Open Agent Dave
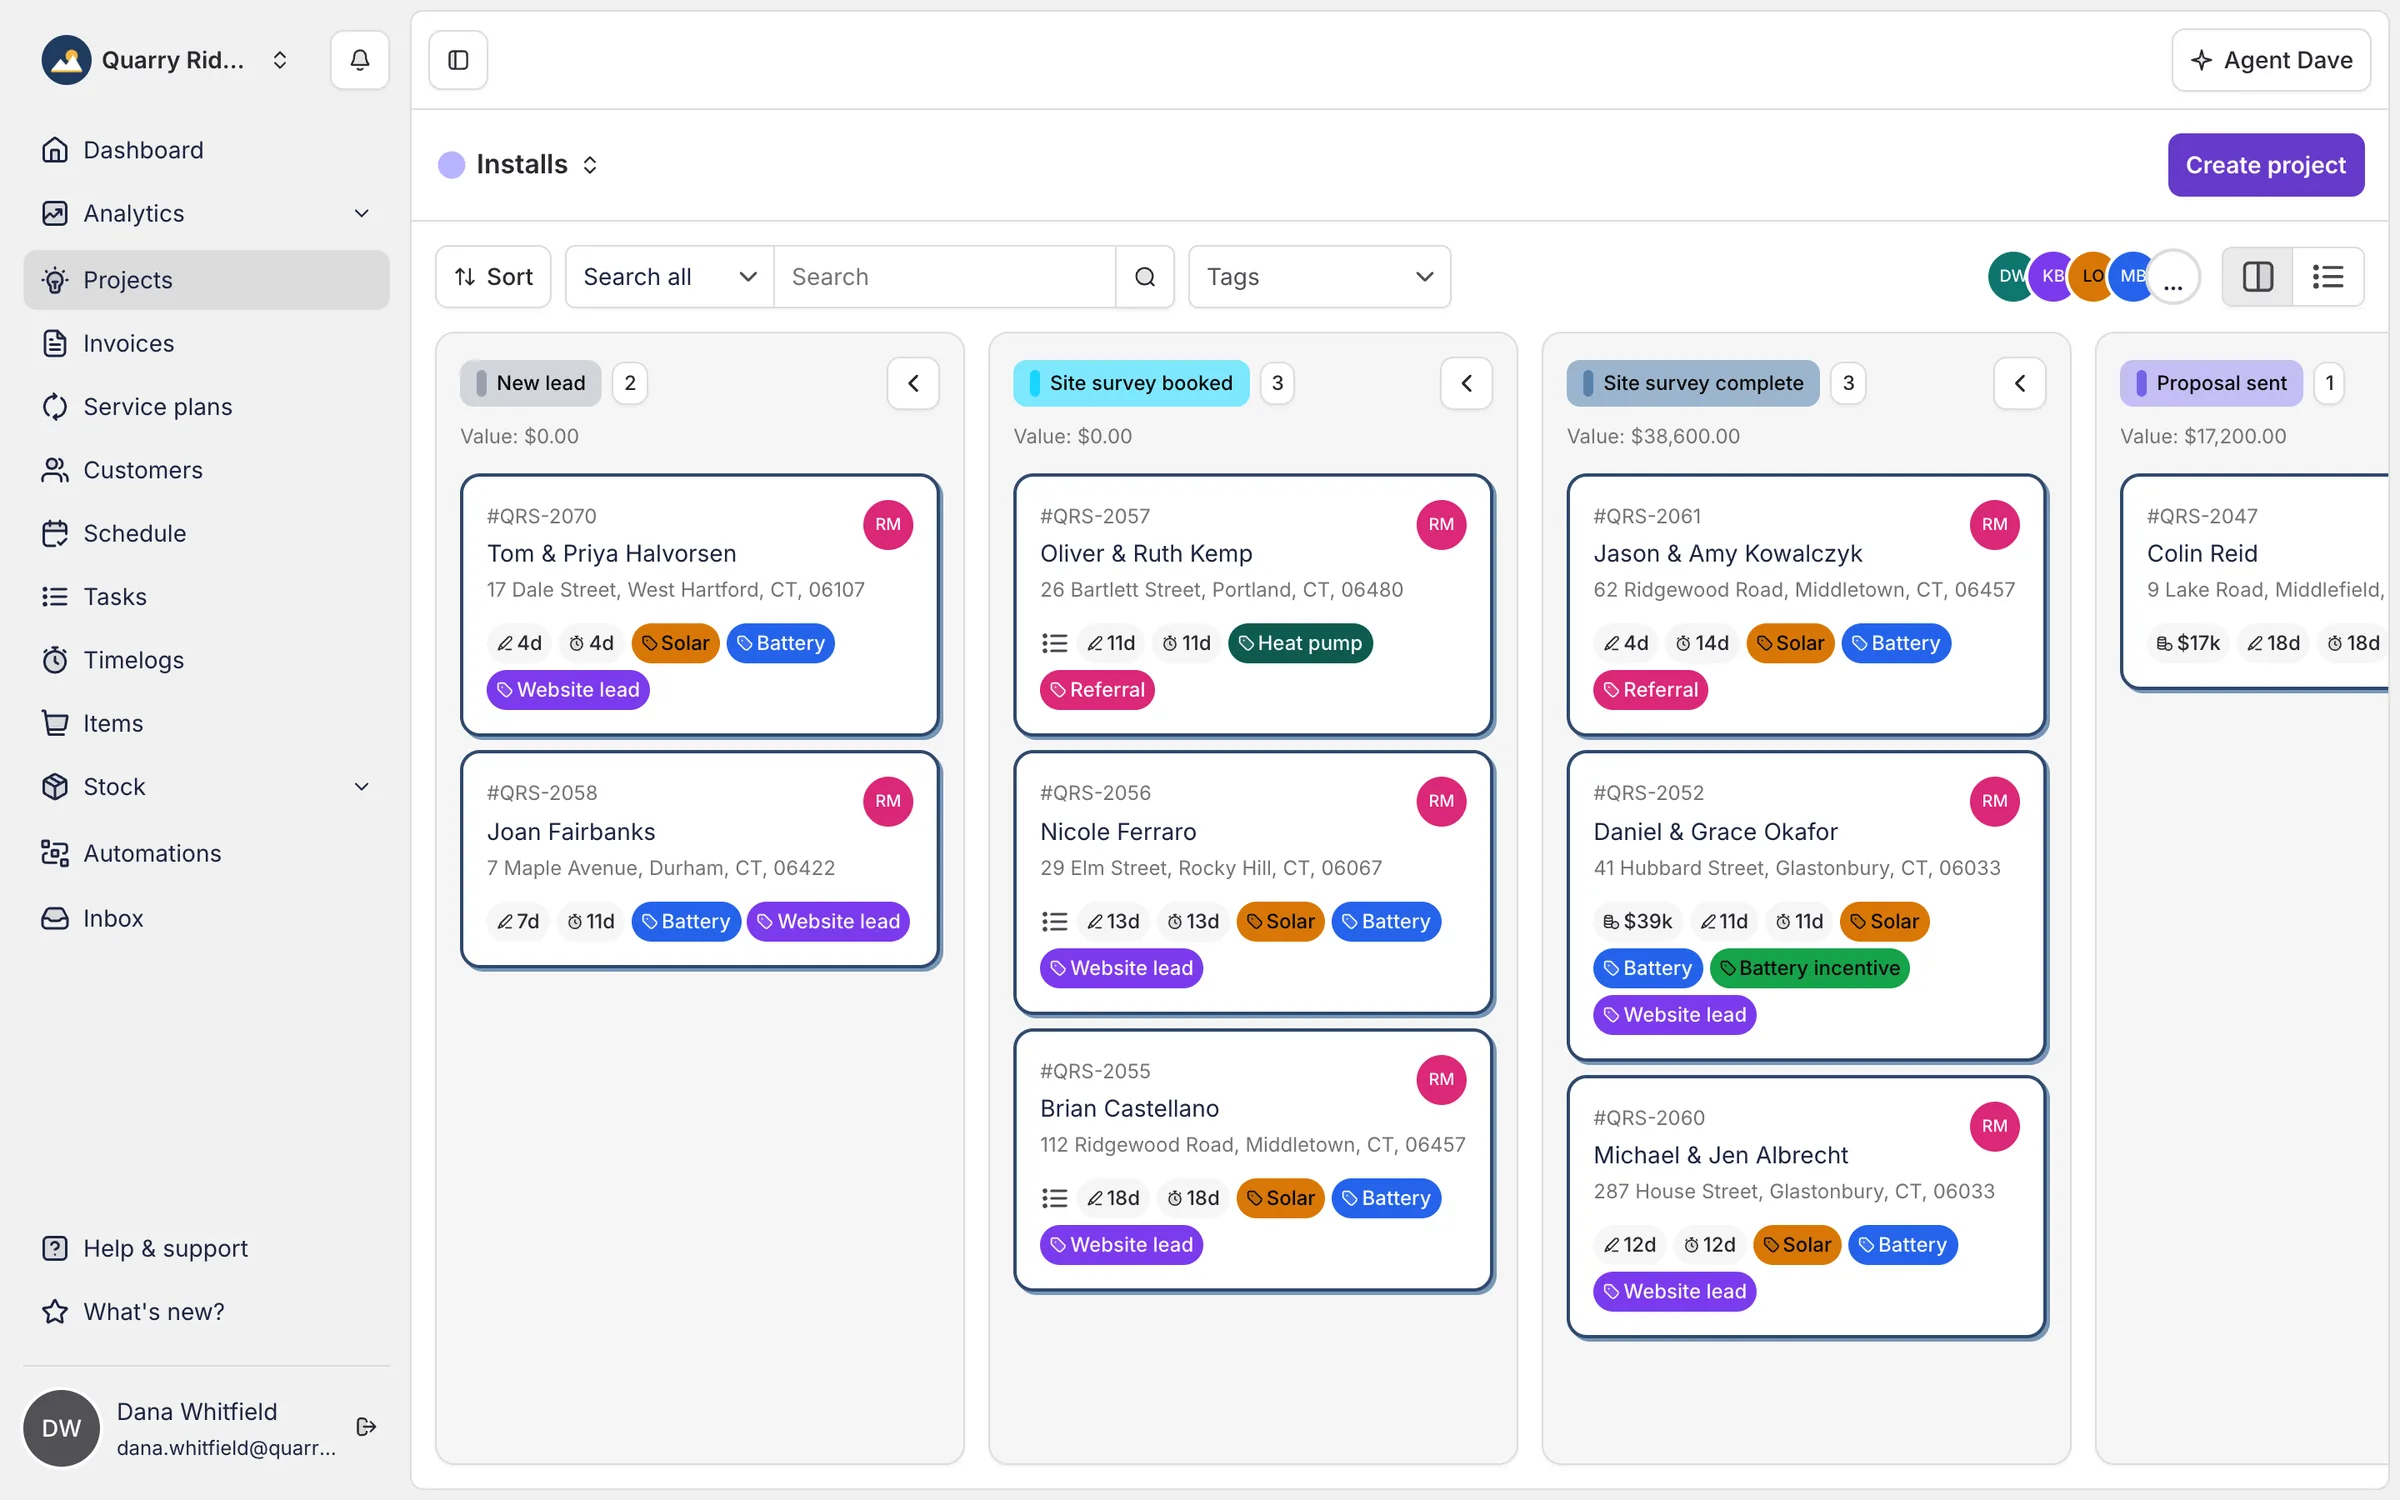The image size is (2400, 1500). point(2270,60)
